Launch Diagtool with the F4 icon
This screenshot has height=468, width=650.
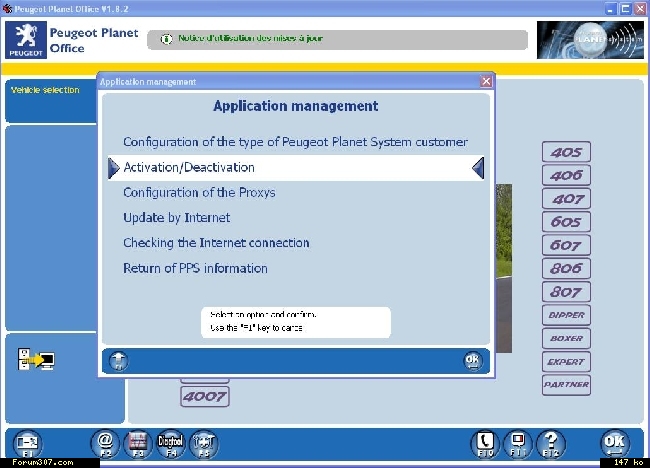tap(170, 444)
